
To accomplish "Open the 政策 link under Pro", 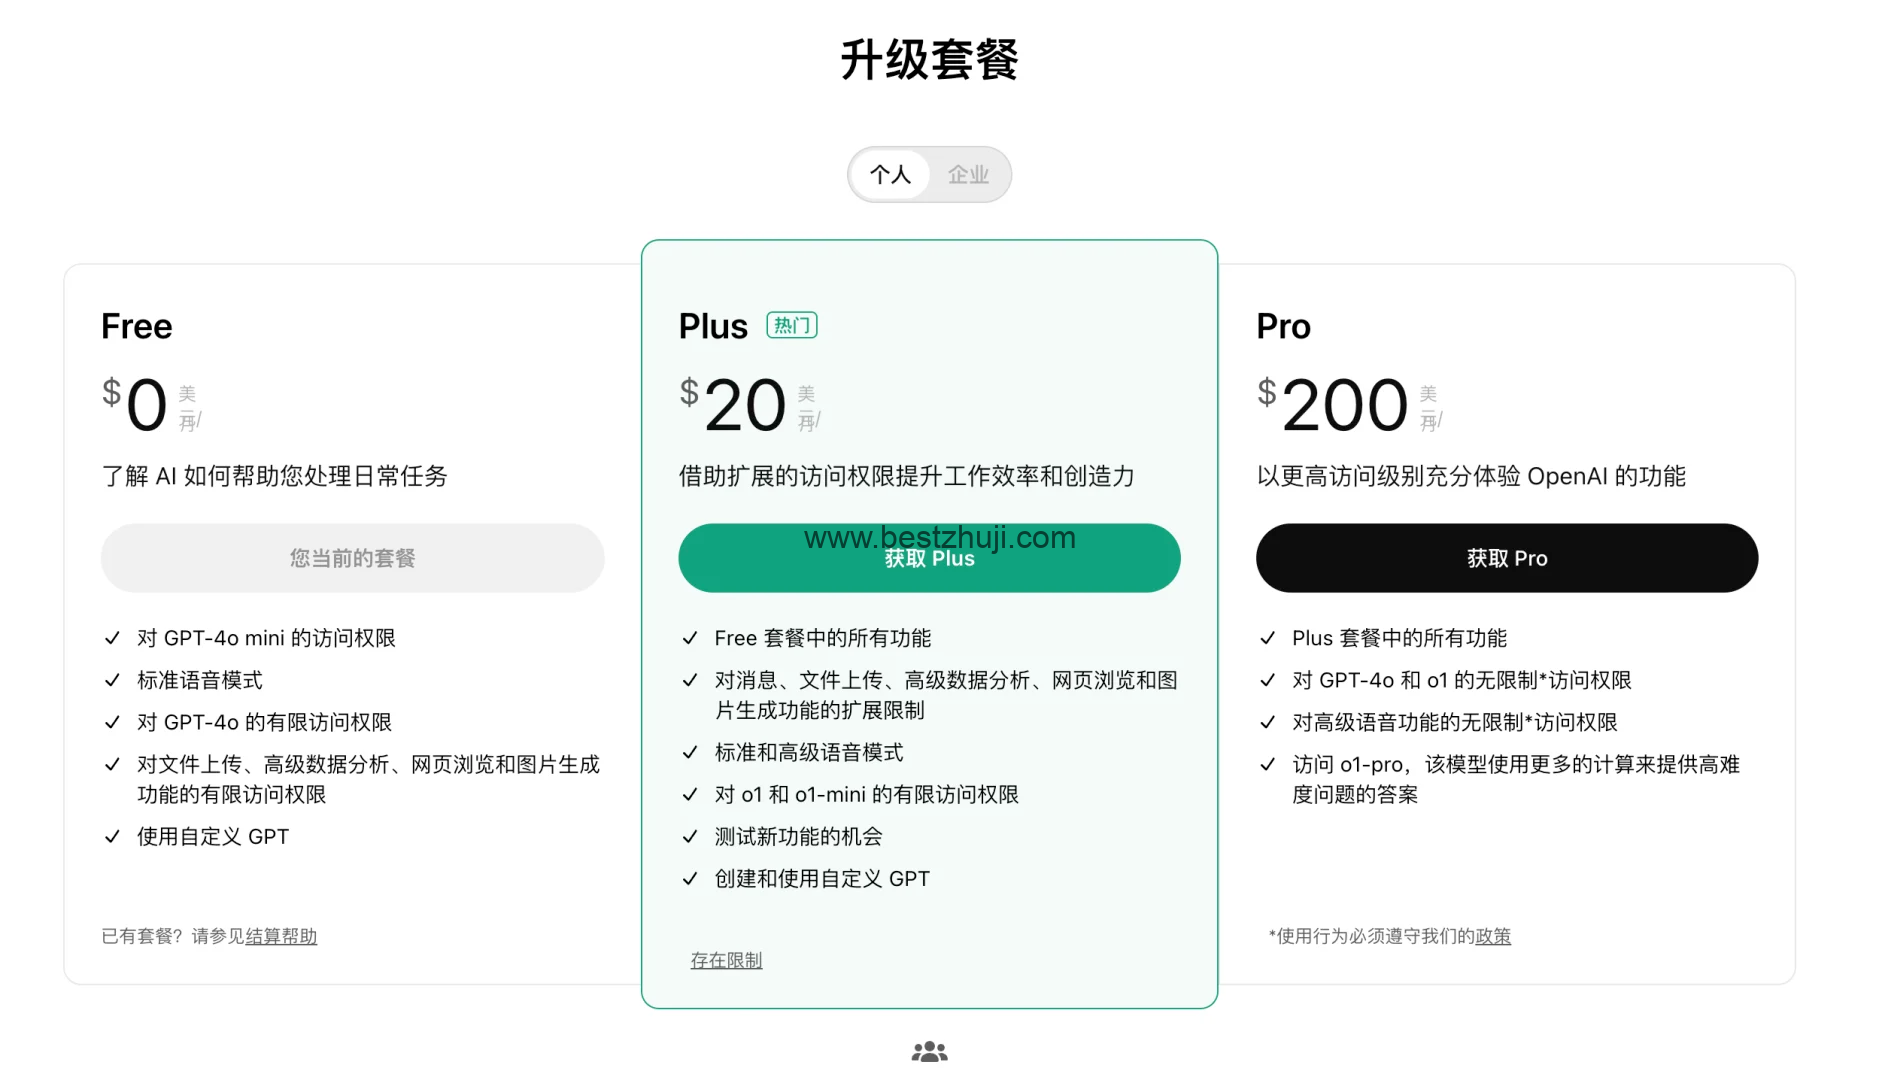I will [x=1492, y=937].
